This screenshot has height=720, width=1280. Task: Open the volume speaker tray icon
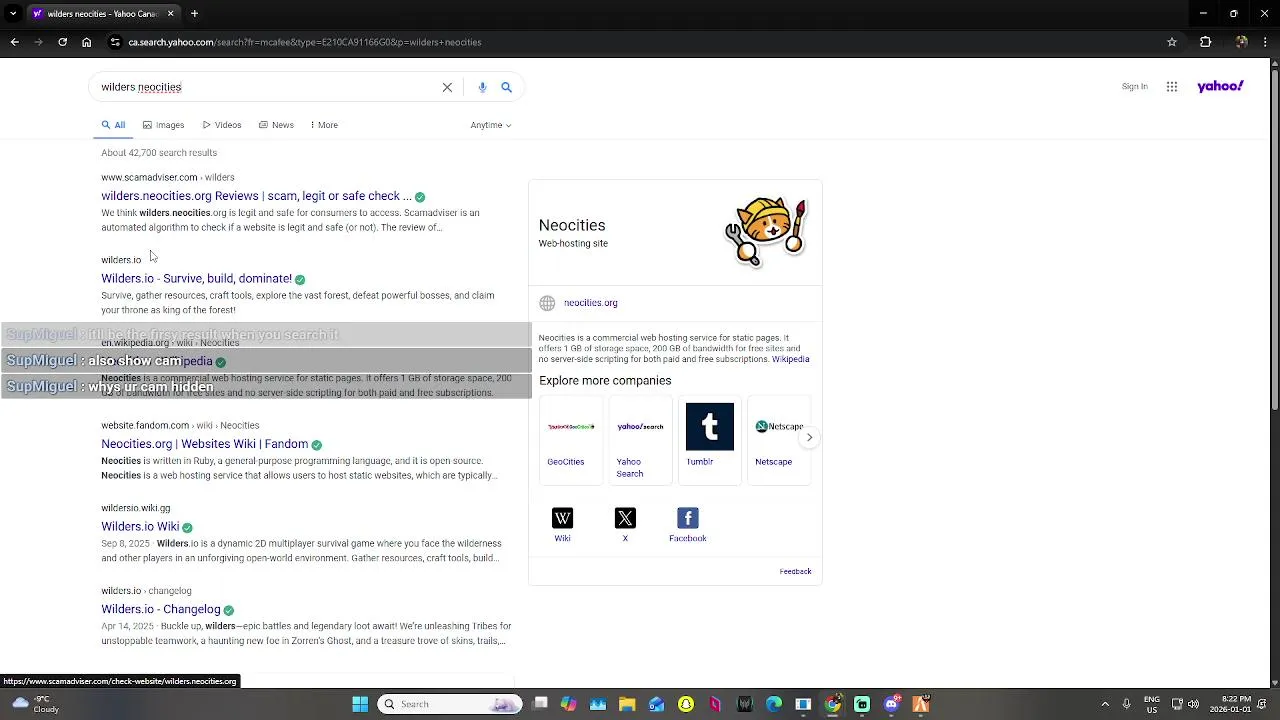click(x=1193, y=704)
